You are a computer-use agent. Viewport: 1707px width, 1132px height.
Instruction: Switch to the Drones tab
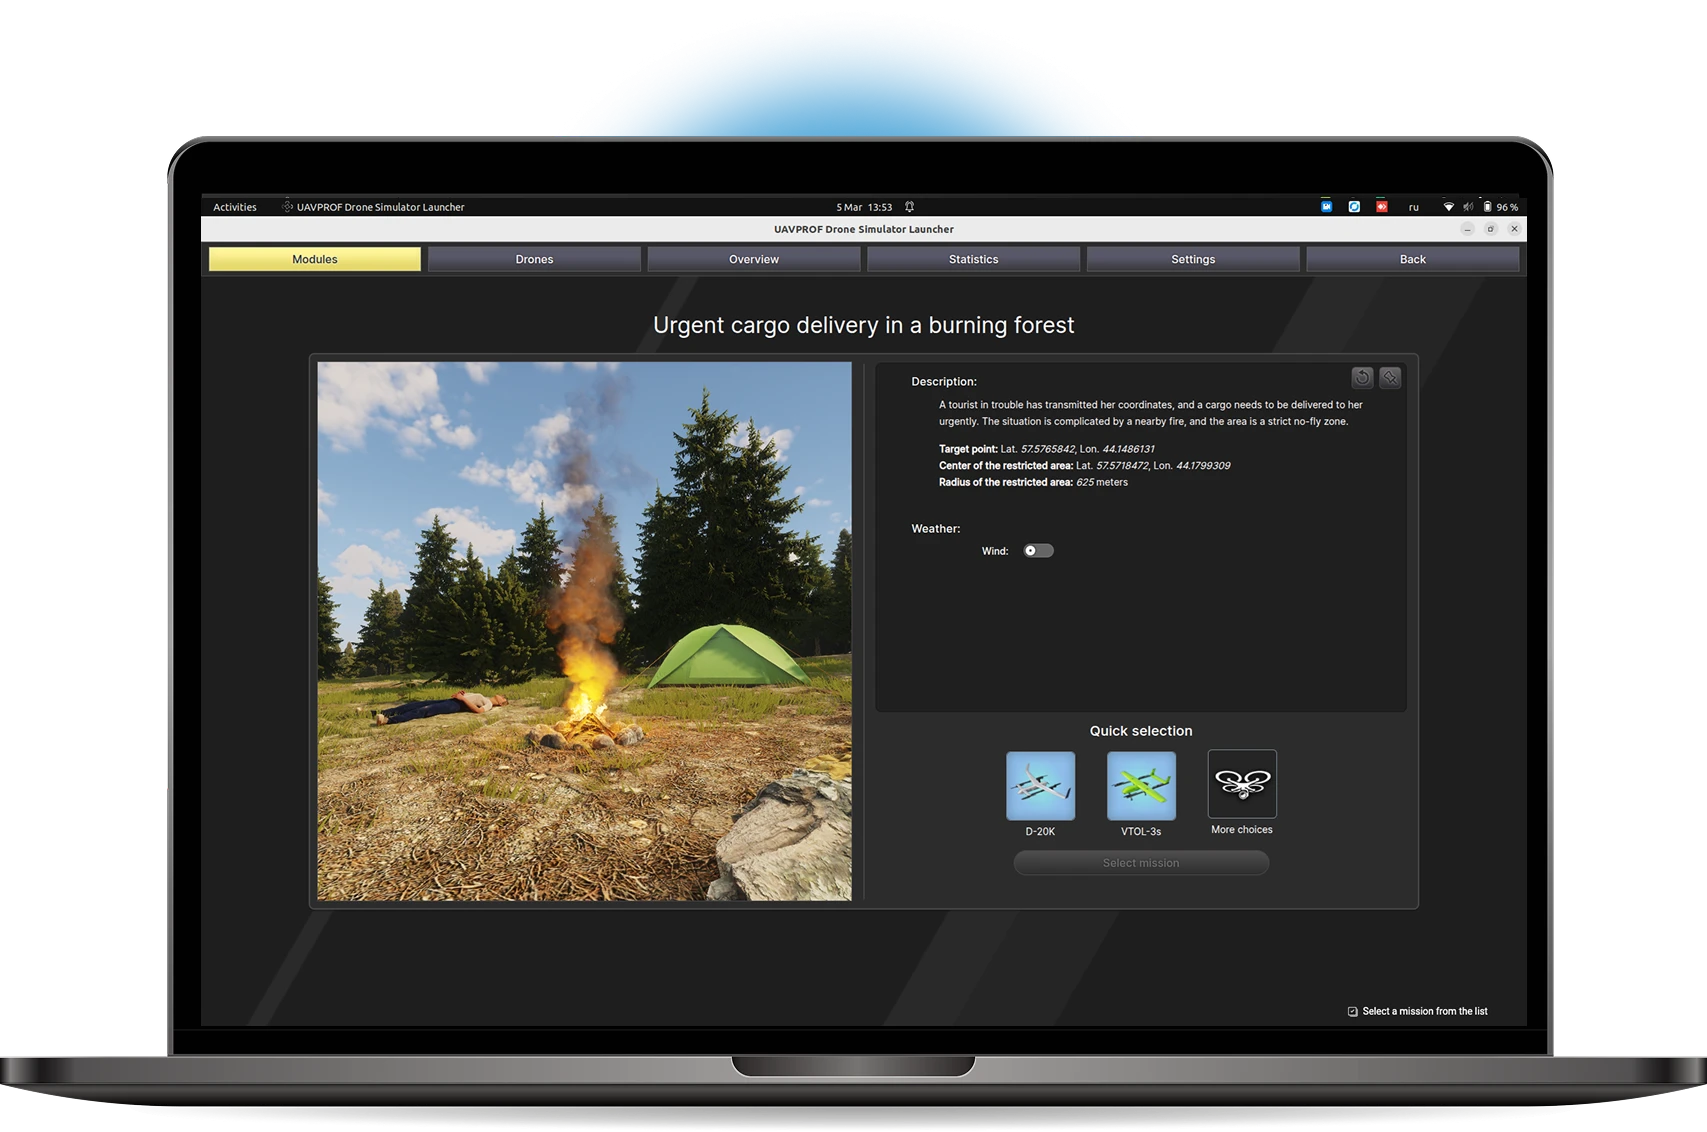(x=534, y=259)
